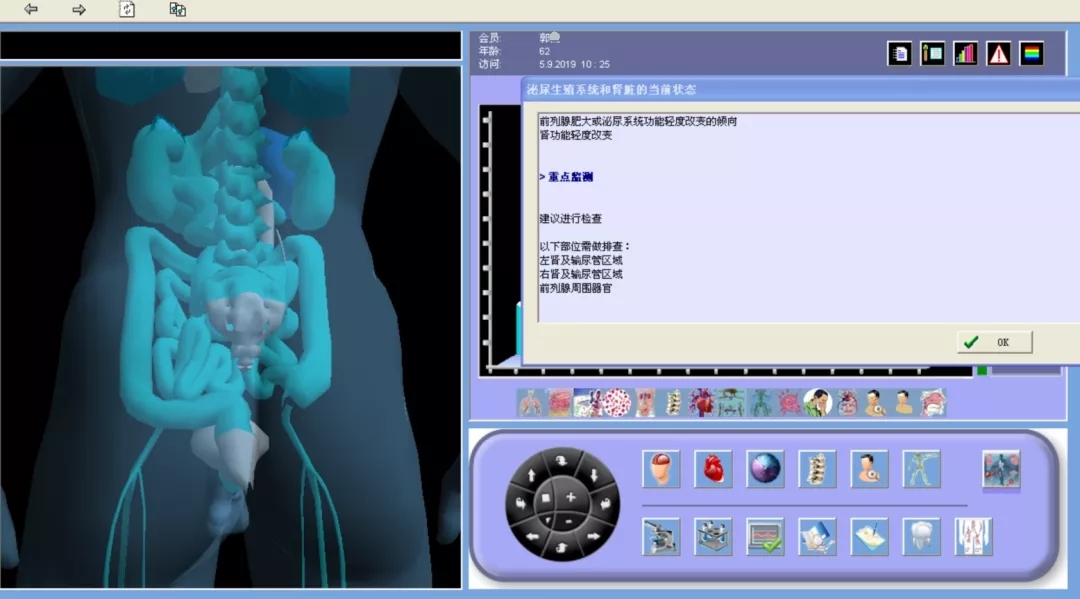Click the forward arrow in the top toolbar
Screen dimensions: 1080x599
pyautogui.click(x=79, y=10)
